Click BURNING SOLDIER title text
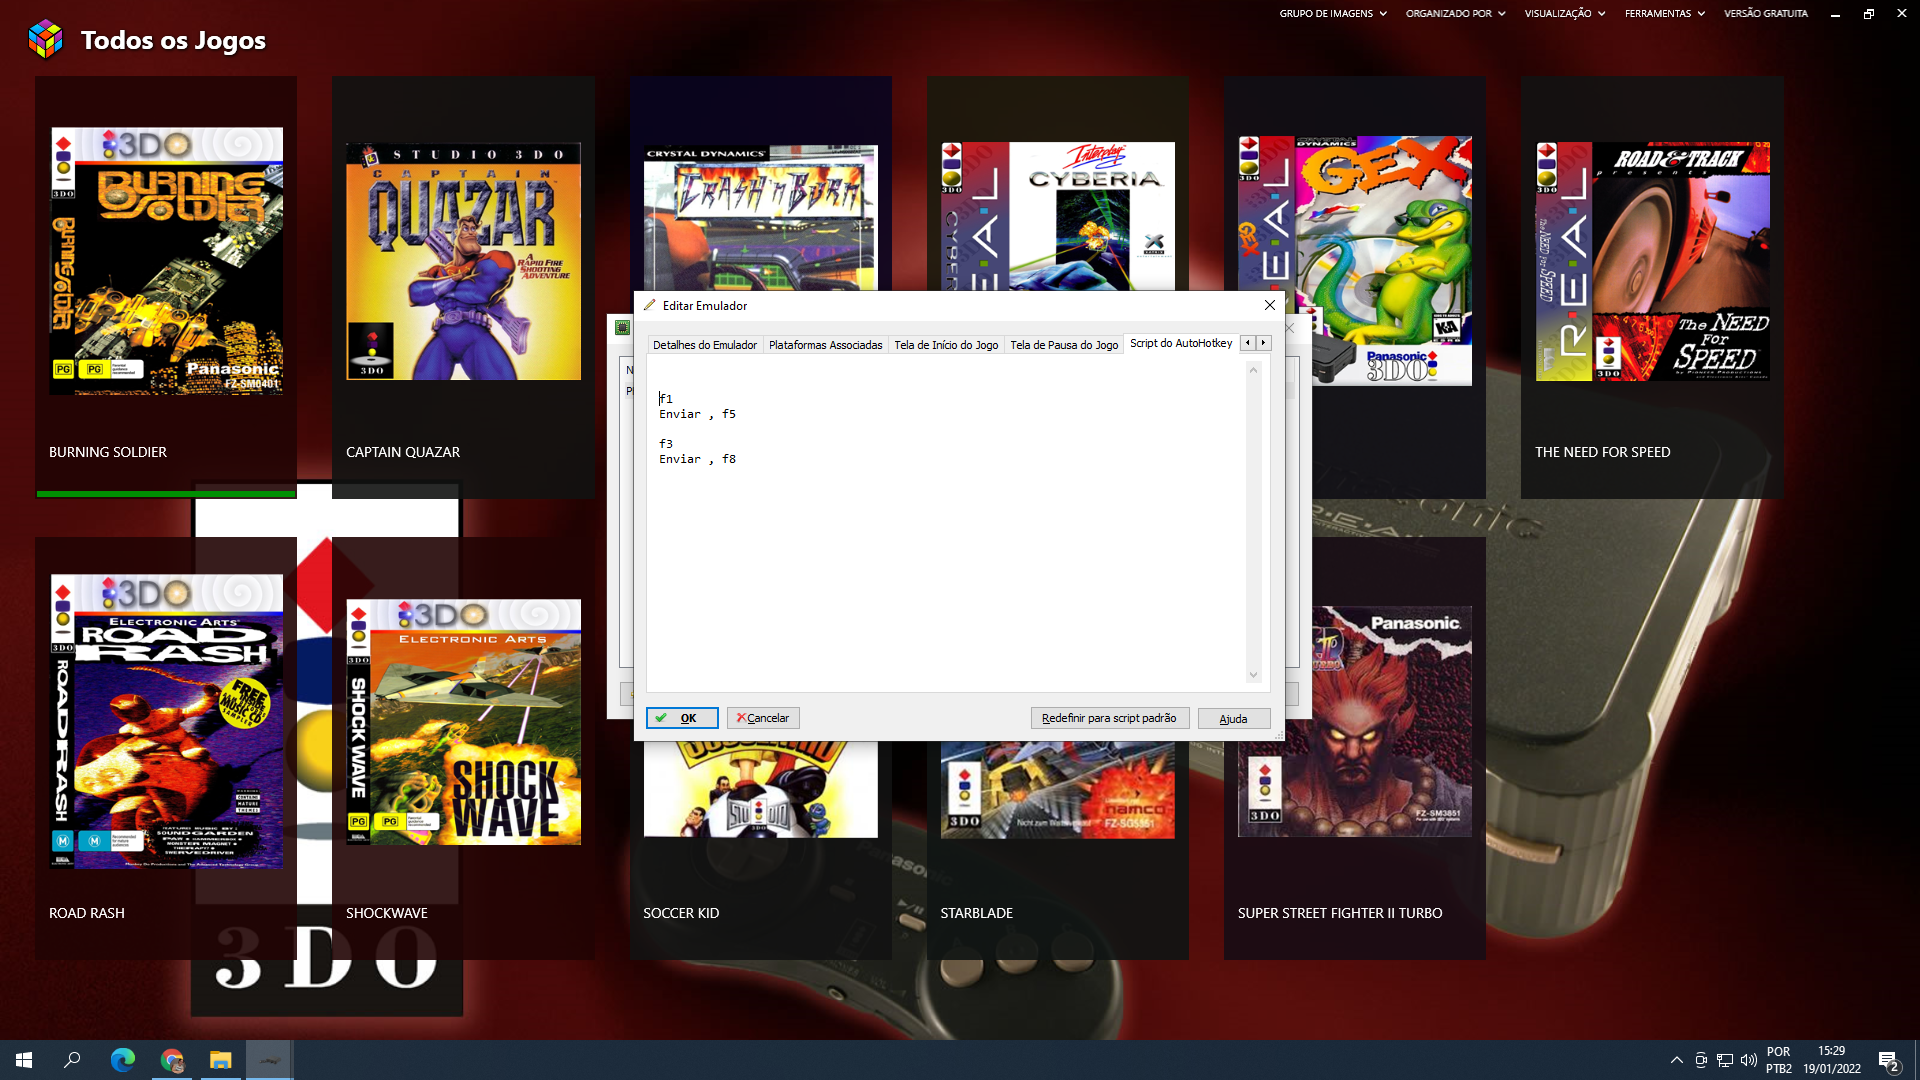Viewport: 1920px width, 1080px height. coord(108,452)
